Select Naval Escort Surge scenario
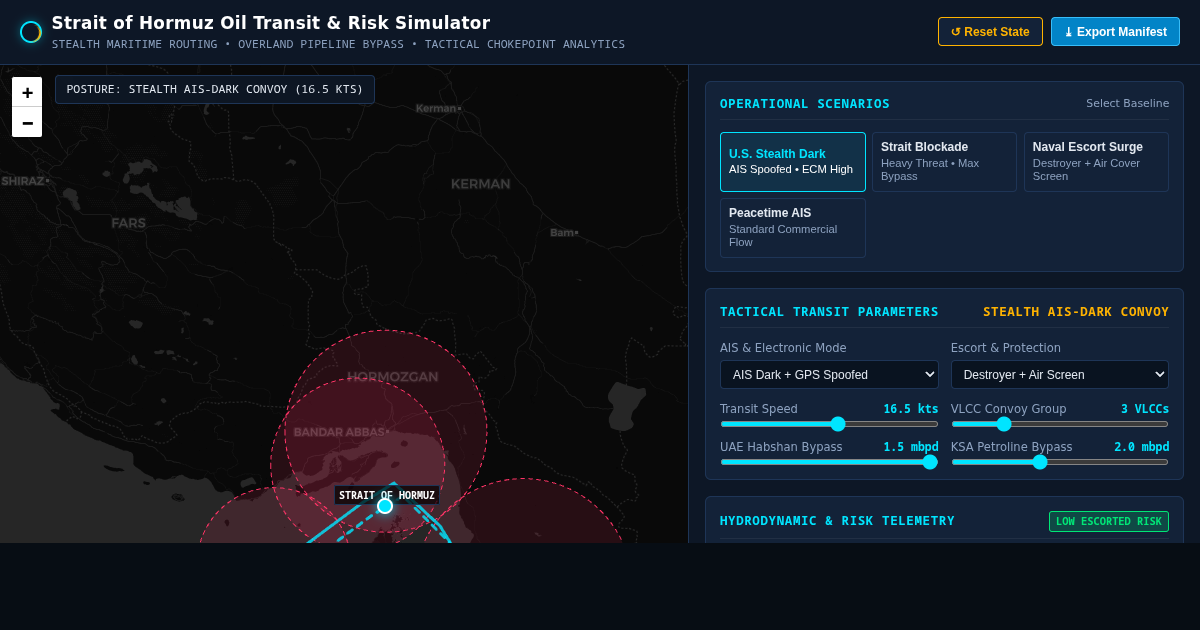1200x630 pixels. (x=1096, y=162)
